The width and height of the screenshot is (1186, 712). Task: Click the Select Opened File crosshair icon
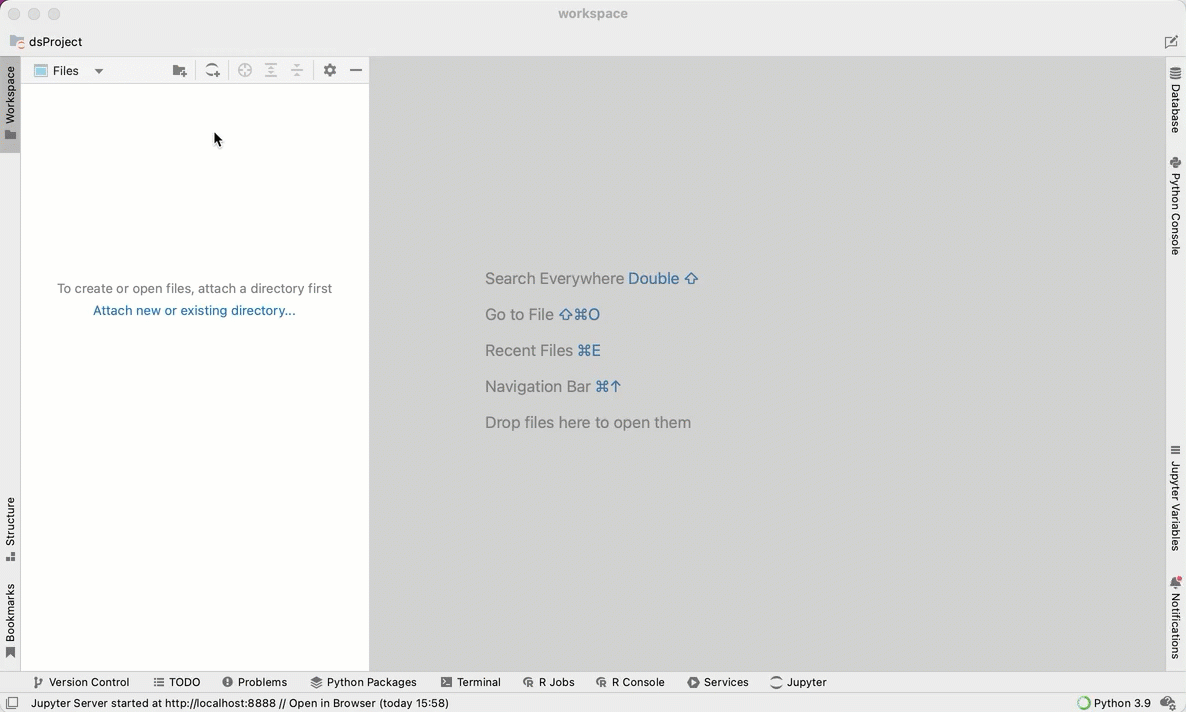tap(244, 70)
